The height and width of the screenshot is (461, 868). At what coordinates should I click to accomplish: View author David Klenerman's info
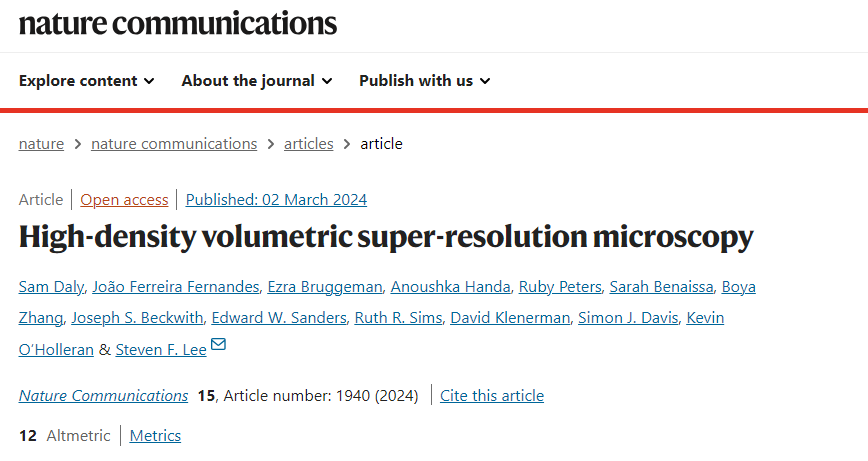(x=510, y=318)
